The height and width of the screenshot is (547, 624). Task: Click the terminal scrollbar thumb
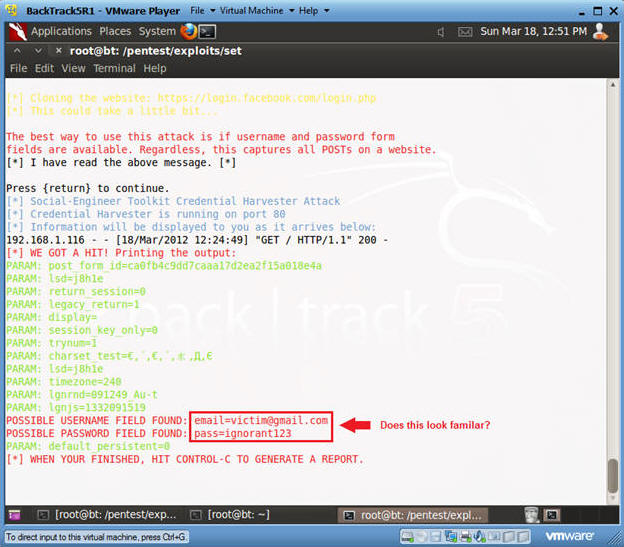tap(613, 476)
